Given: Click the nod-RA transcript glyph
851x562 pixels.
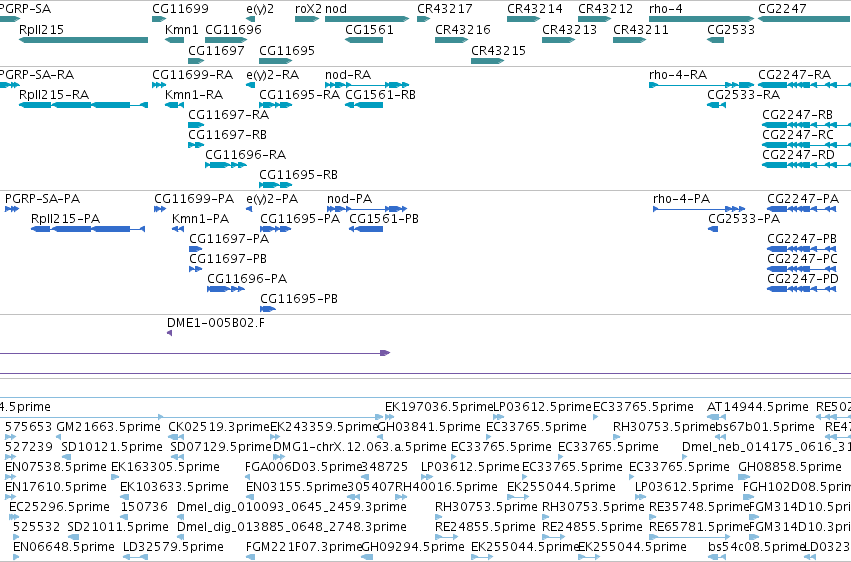Looking at the screenshot, I should 367,85.
